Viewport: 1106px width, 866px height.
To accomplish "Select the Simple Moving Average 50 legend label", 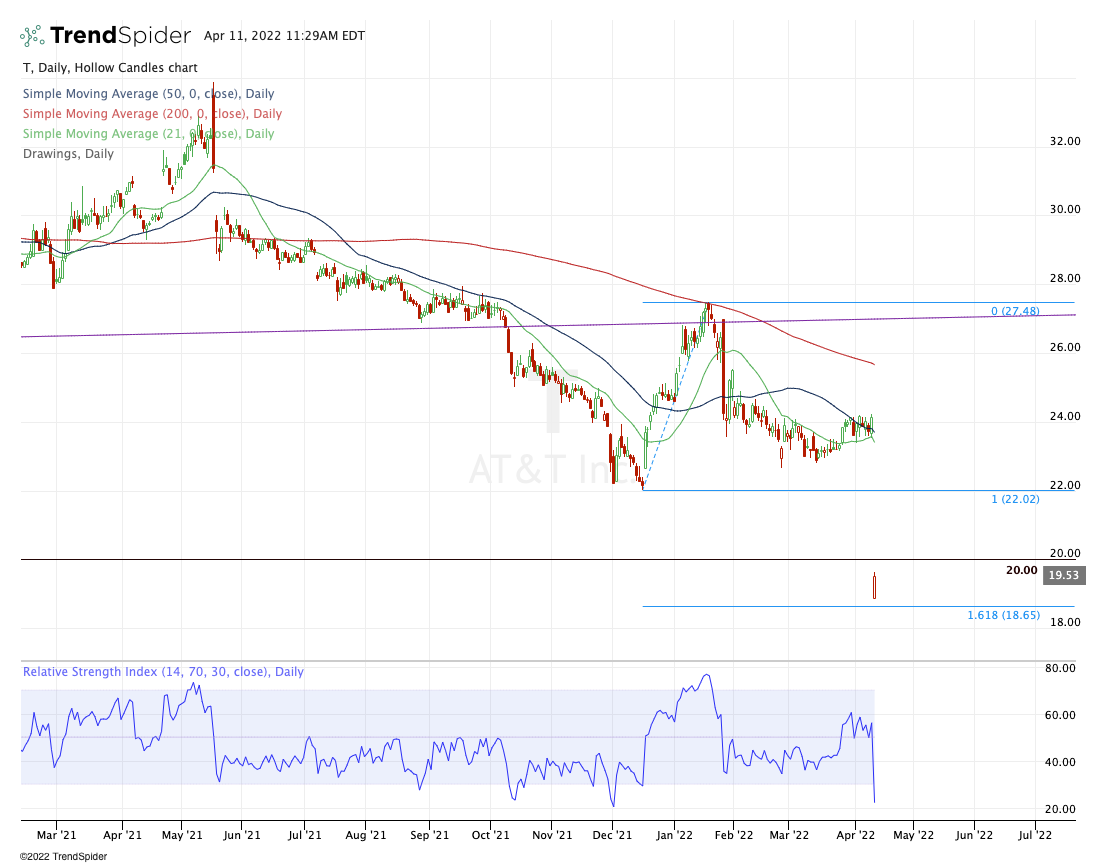I will point(148,94).
